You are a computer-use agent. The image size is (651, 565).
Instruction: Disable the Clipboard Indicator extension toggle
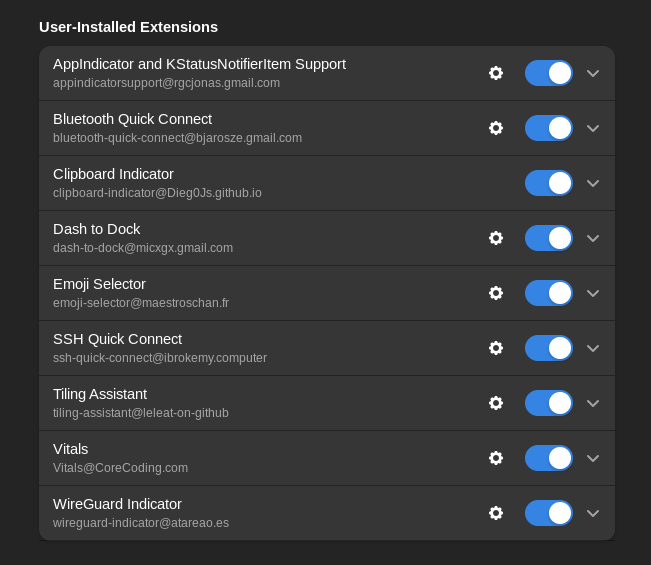pos(549,183)
